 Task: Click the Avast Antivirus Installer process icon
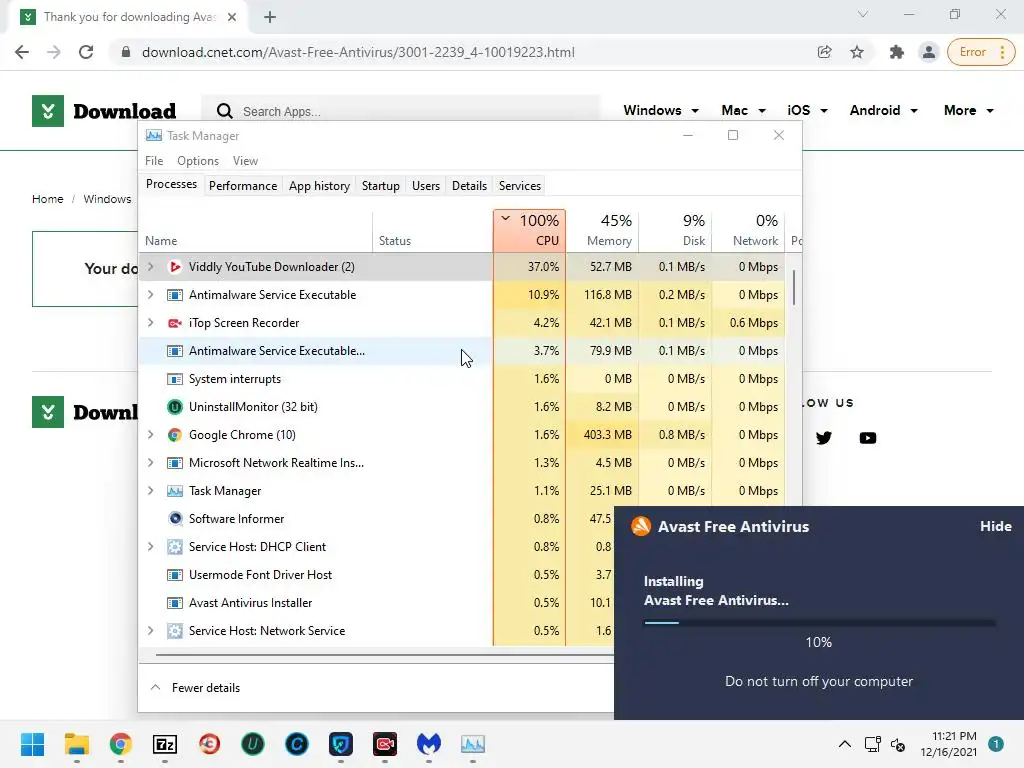174,603
